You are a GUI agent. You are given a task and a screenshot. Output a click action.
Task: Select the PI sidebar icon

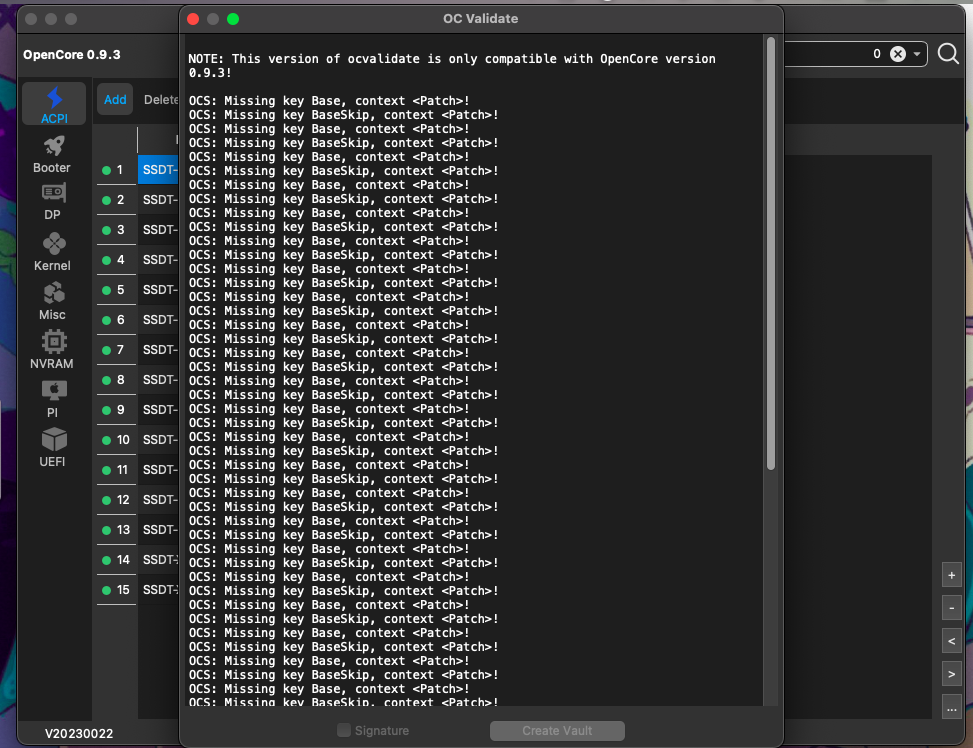tap(52, 397)
